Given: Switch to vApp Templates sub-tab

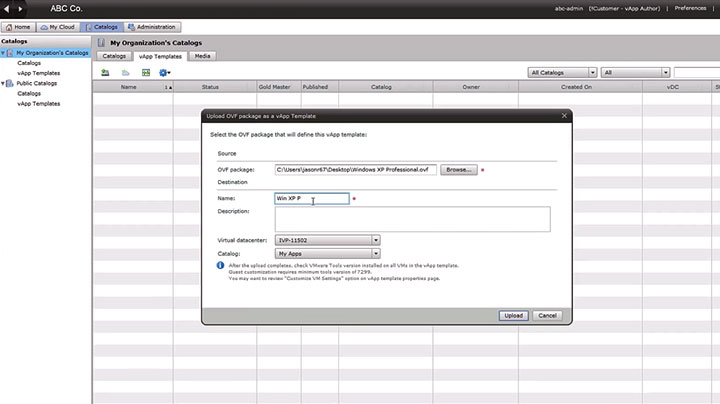Looking at the screenshot, I should tap(160, 56).
